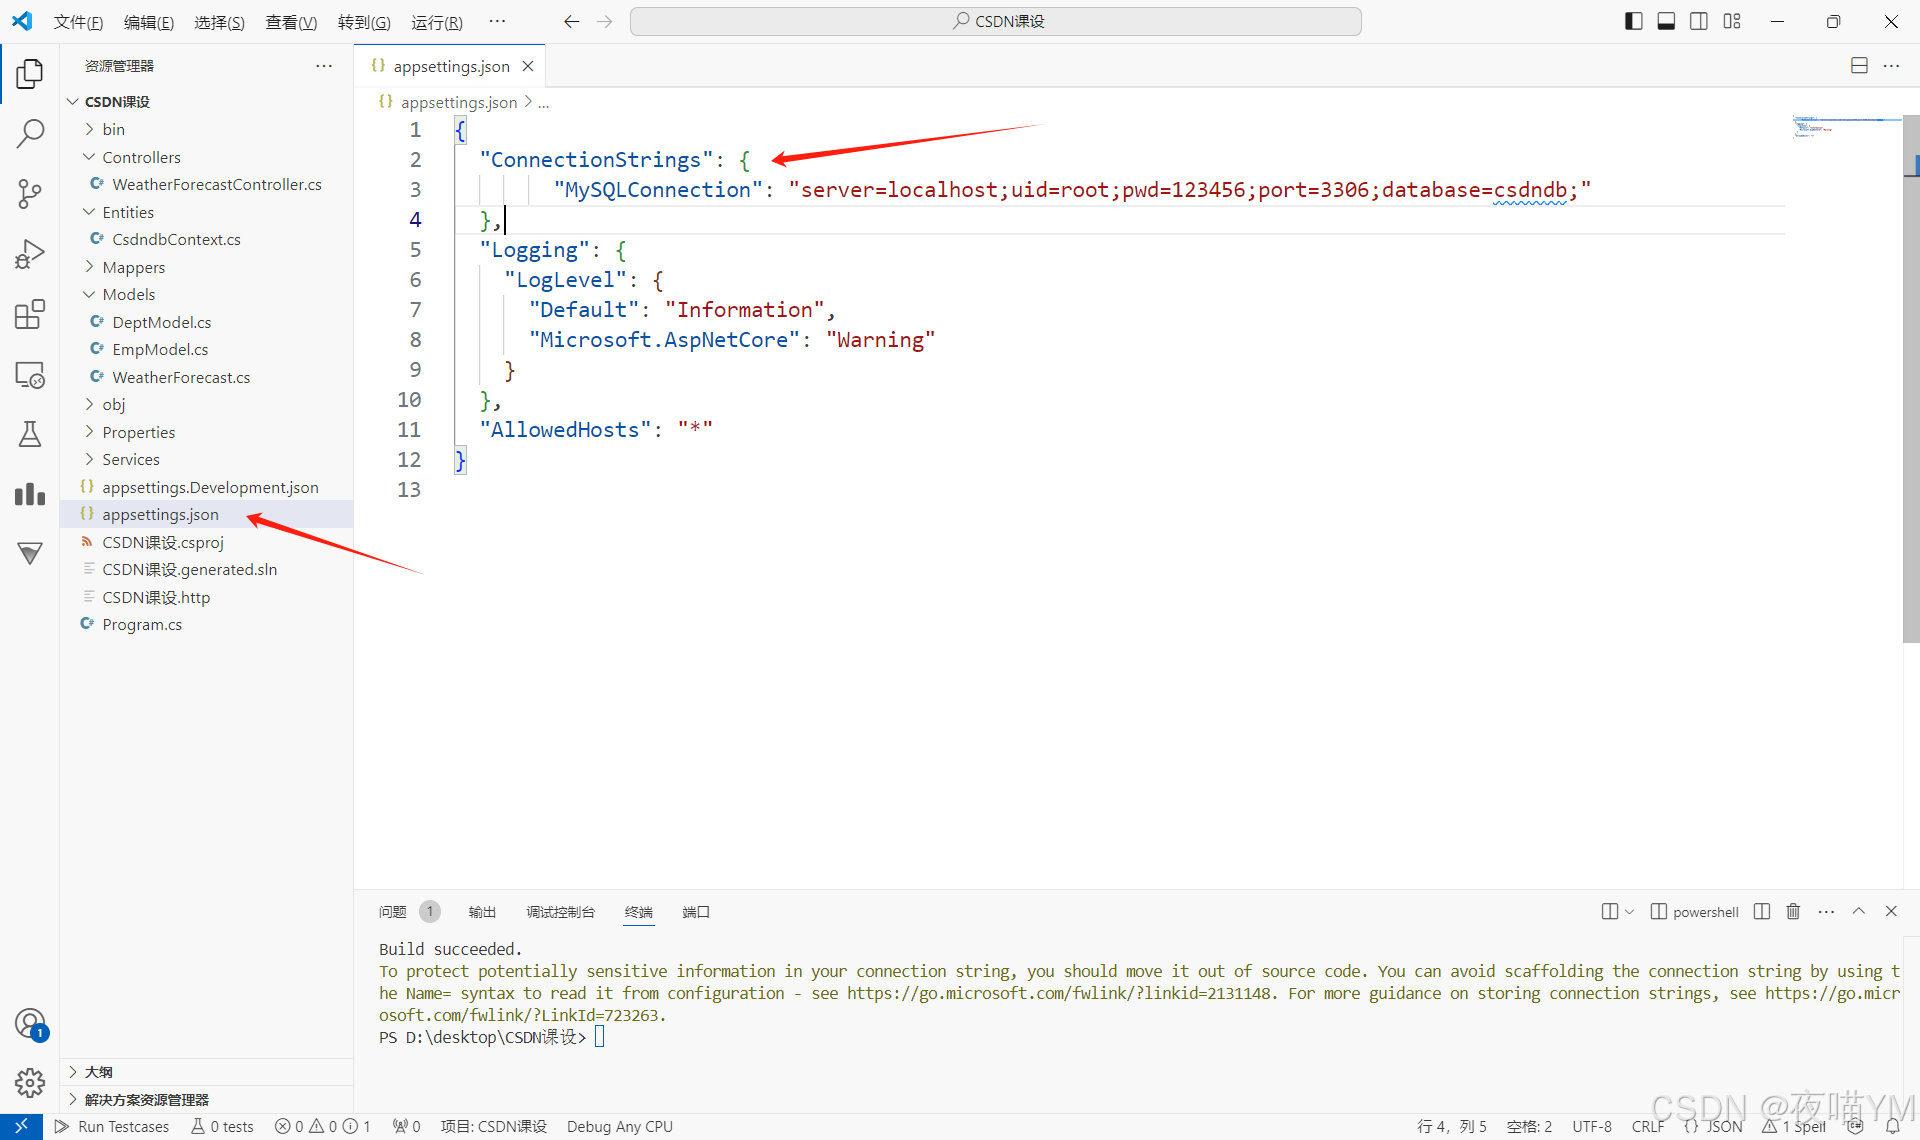The height and width of the screenshot is (1140, 1920).
Task: Open the 查看(V) menu
Action: tap(291, 22)
